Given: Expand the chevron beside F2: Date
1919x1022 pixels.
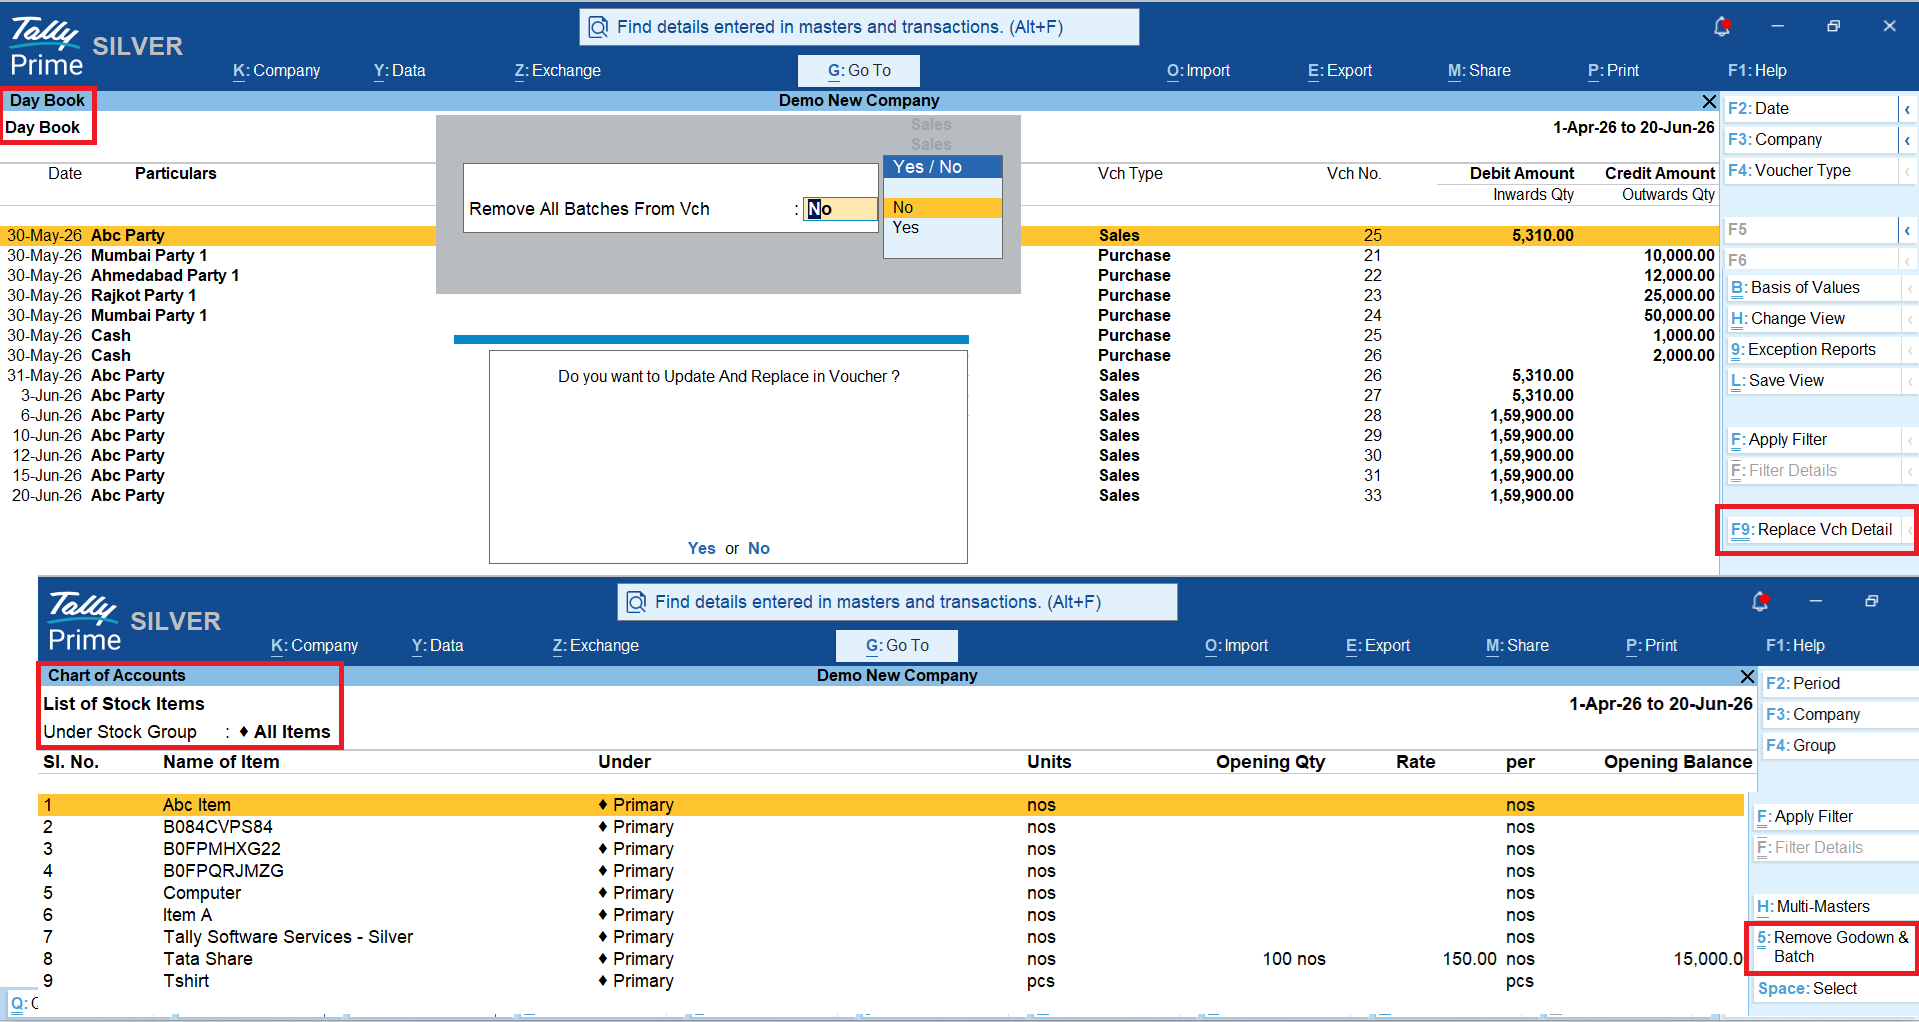Looking at the screenshot, I should click(1907, 109).
